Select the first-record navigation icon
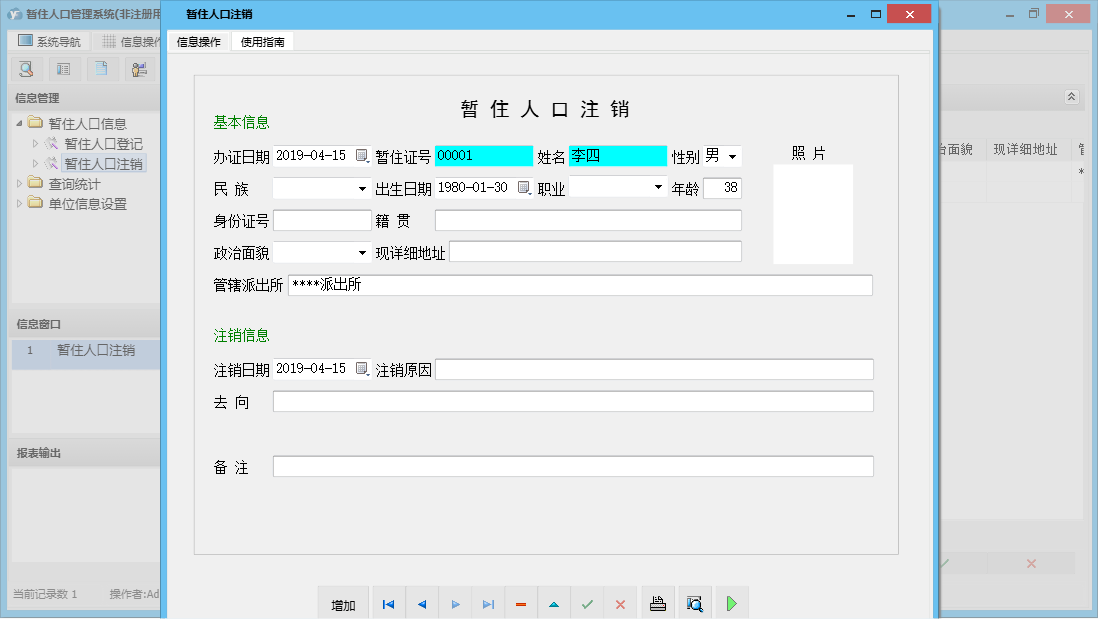The width and height of the screenshot is (1098, 635). tap(388, 603)
